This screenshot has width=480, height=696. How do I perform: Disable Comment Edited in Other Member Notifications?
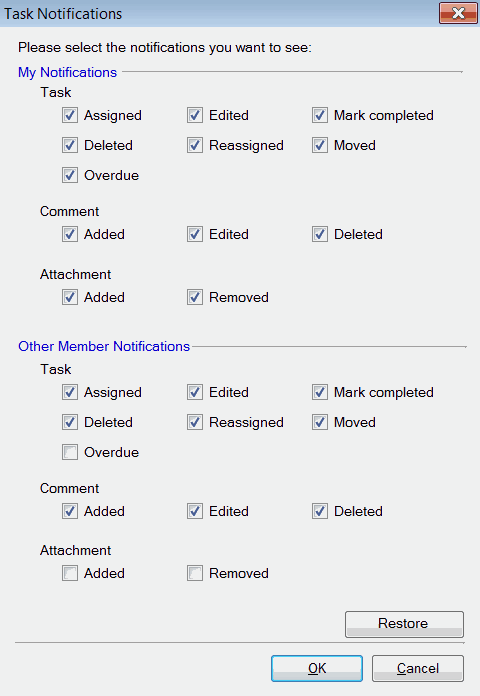click(x=195, y=511)
